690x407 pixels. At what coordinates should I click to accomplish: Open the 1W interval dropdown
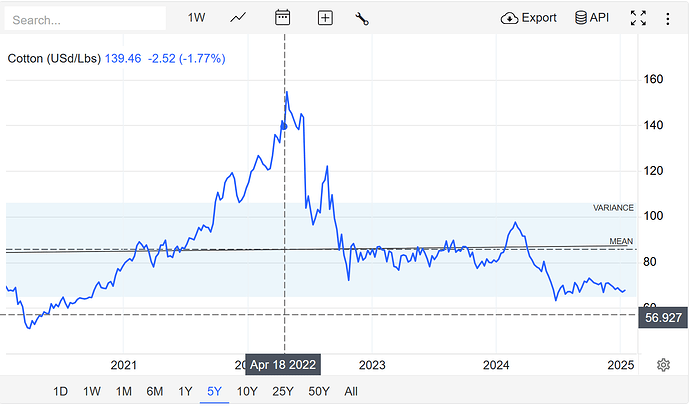pyautogui.click(x=196, y=18)
